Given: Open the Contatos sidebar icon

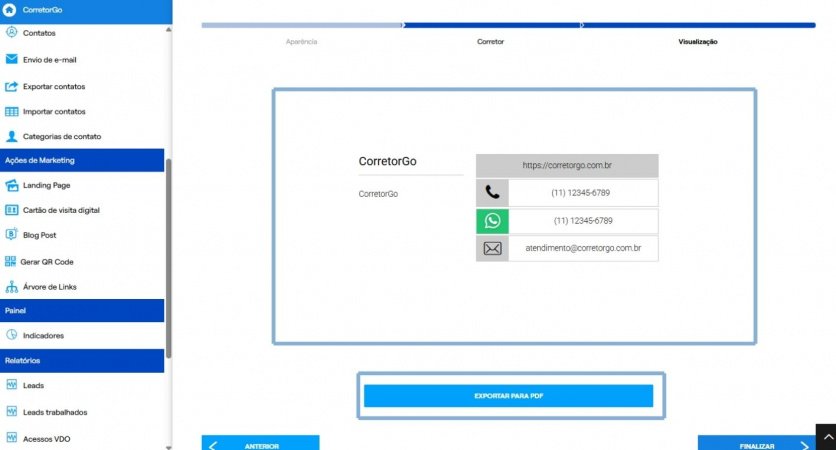Looking at the screenshot, I should tap(11, 32).
